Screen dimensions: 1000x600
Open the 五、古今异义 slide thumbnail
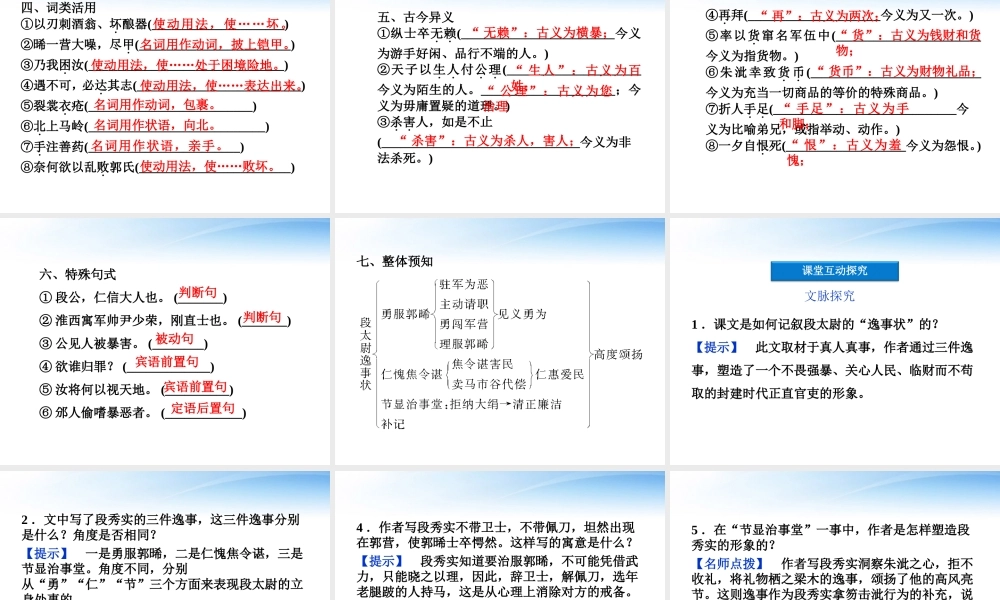pyautogui.click(x=500, y=100)
